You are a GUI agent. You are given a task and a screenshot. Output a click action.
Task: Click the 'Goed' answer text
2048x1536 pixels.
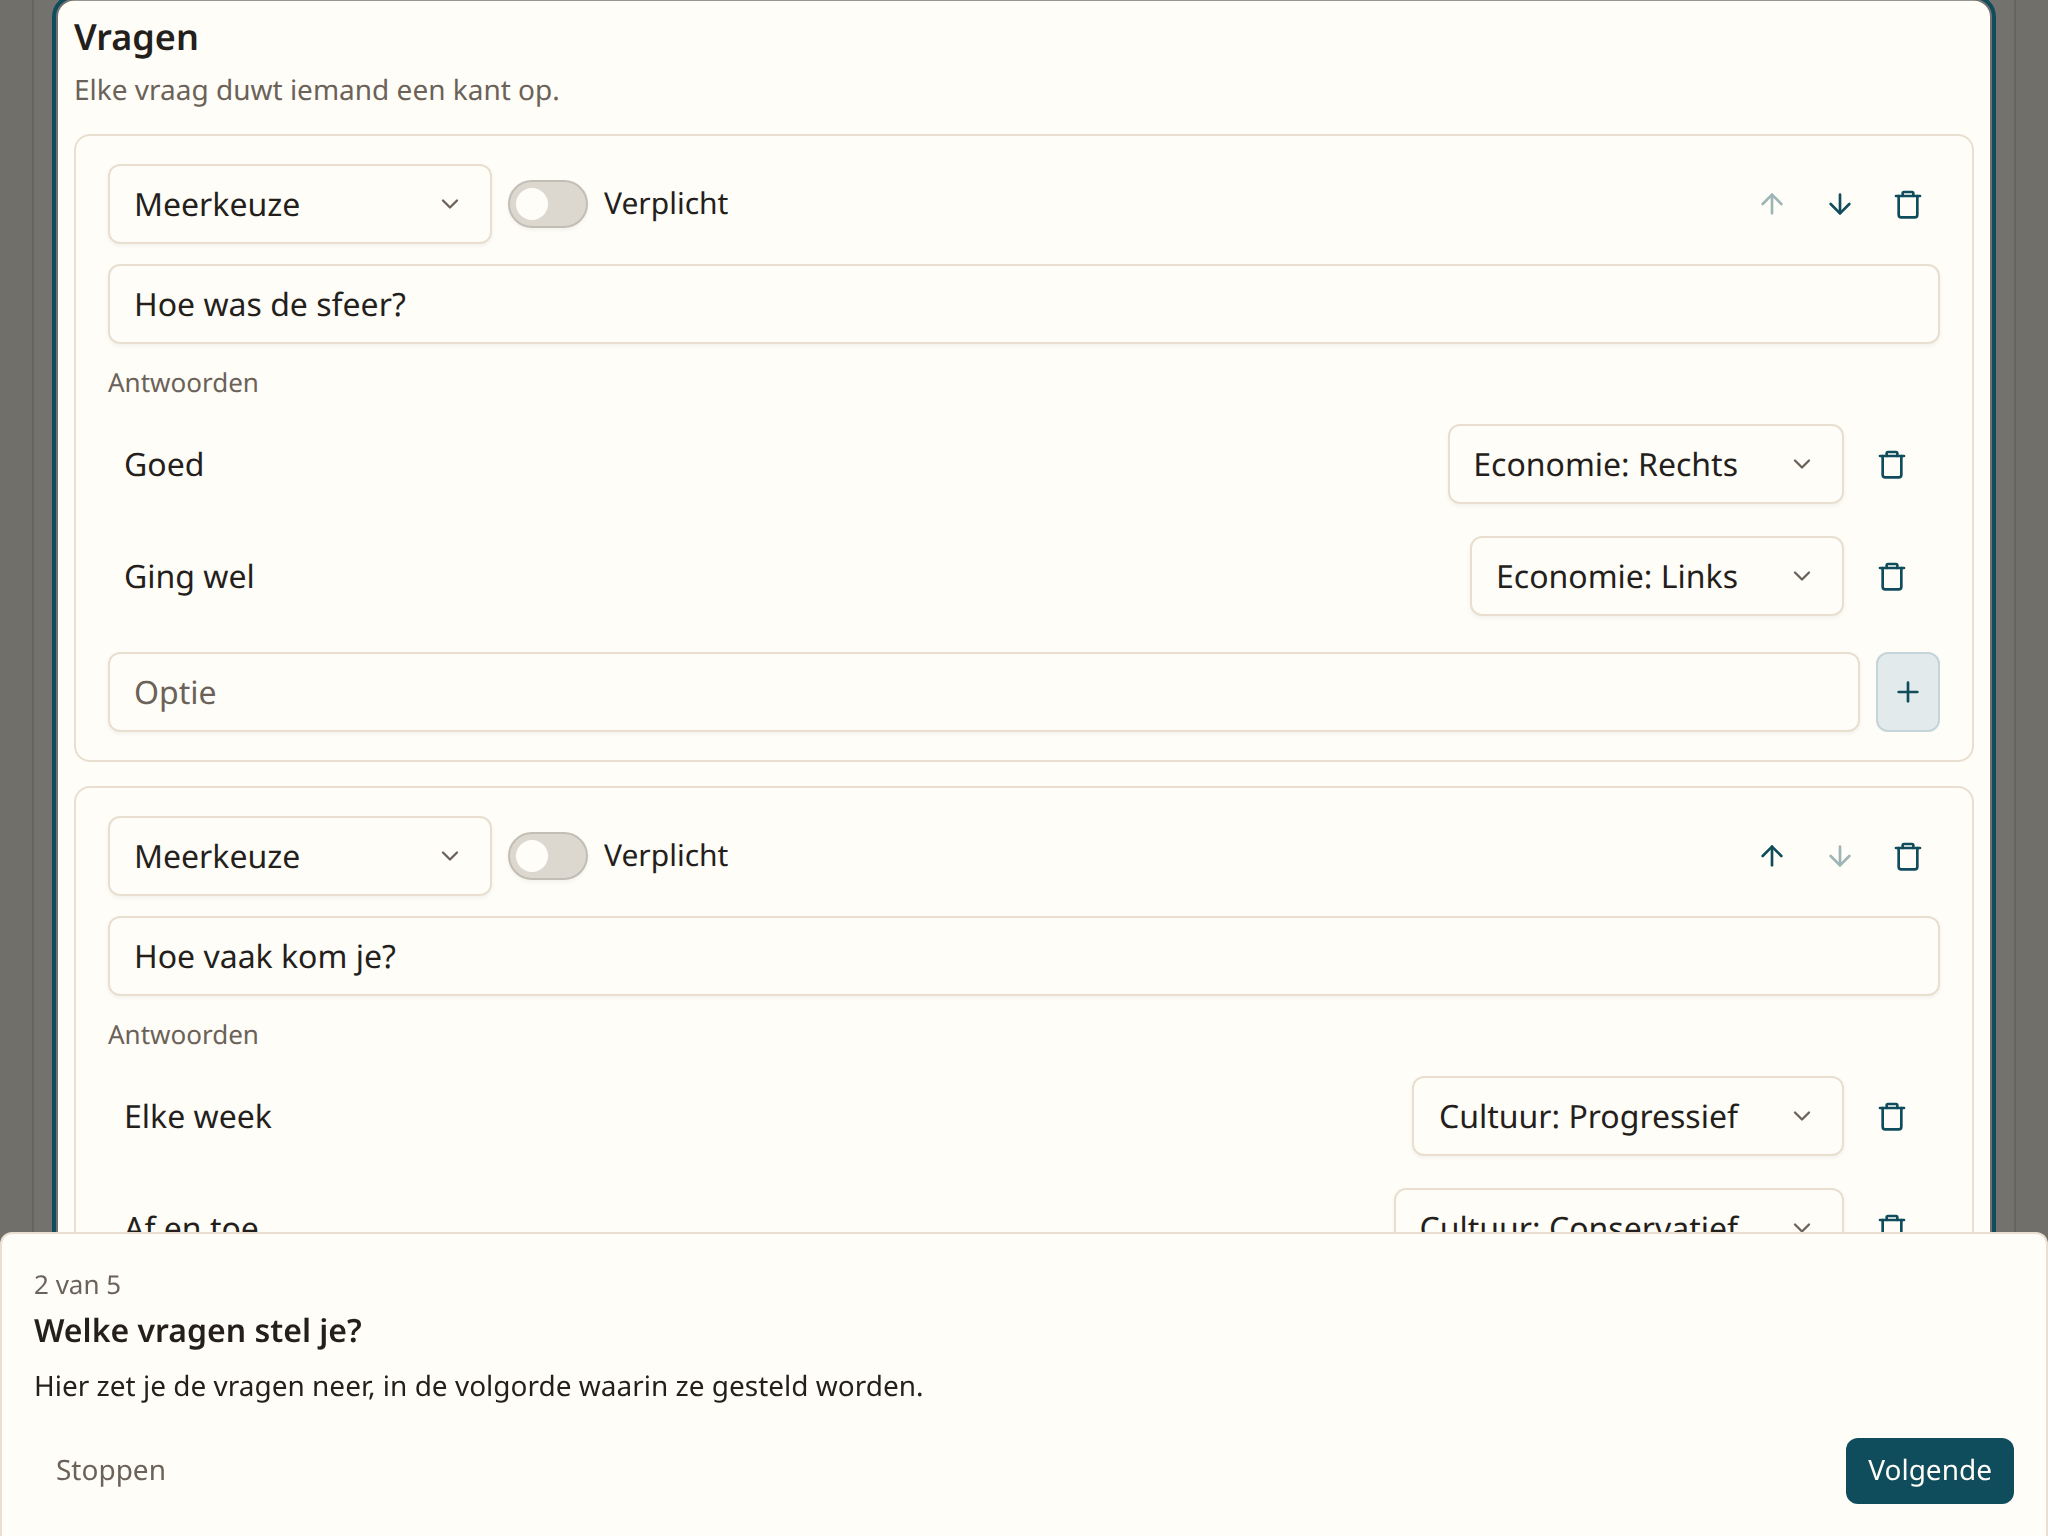[x=164, y=465]
